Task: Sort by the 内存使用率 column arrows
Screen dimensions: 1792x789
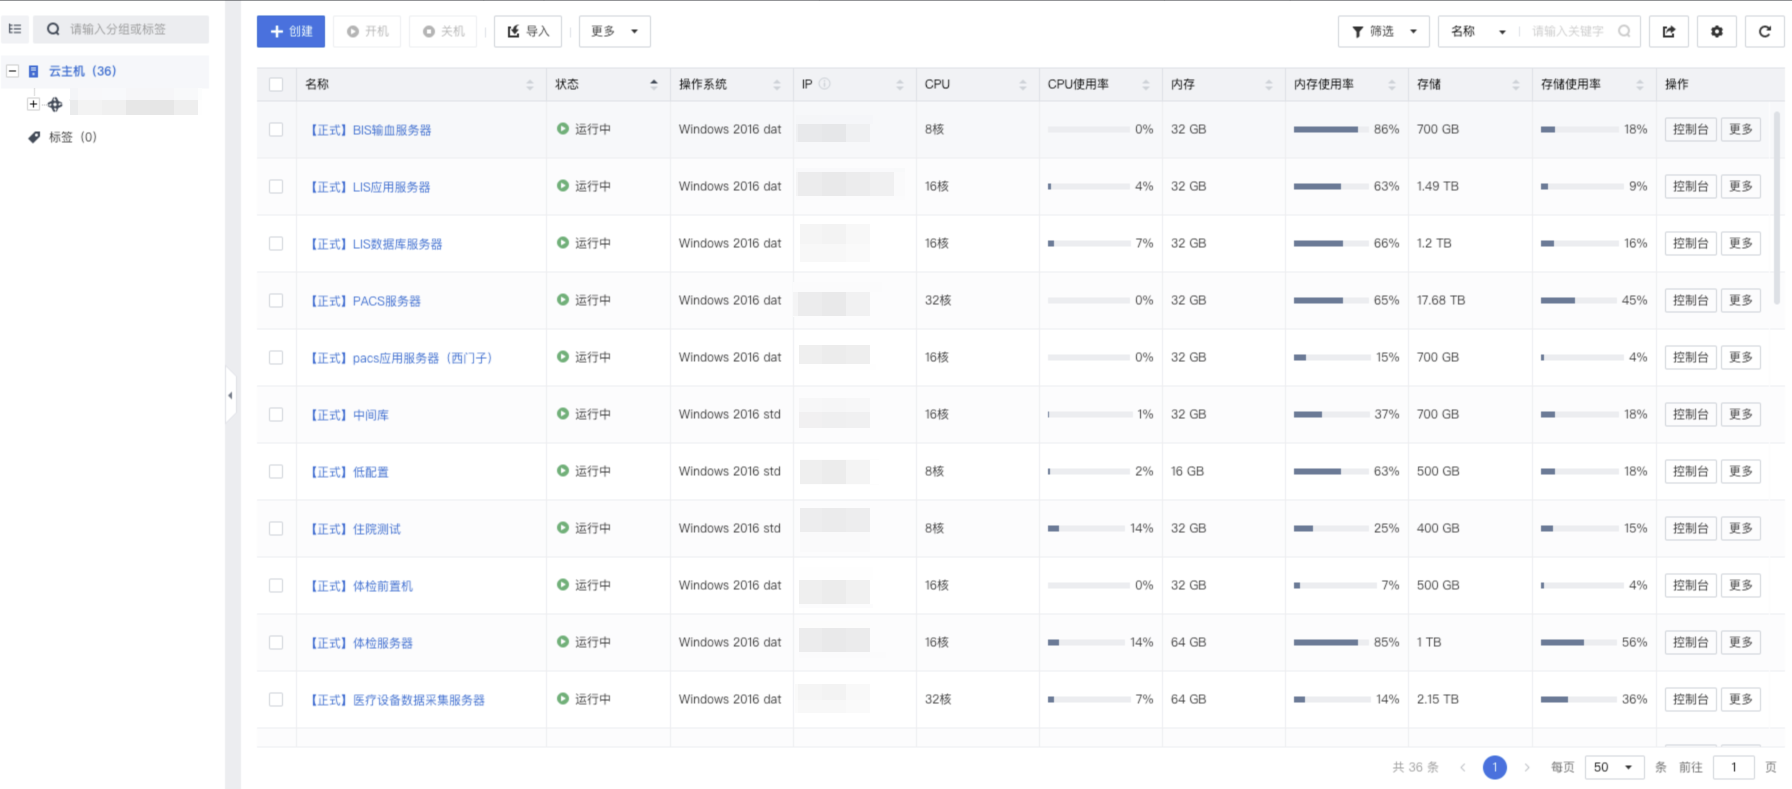Action: 1392,85
